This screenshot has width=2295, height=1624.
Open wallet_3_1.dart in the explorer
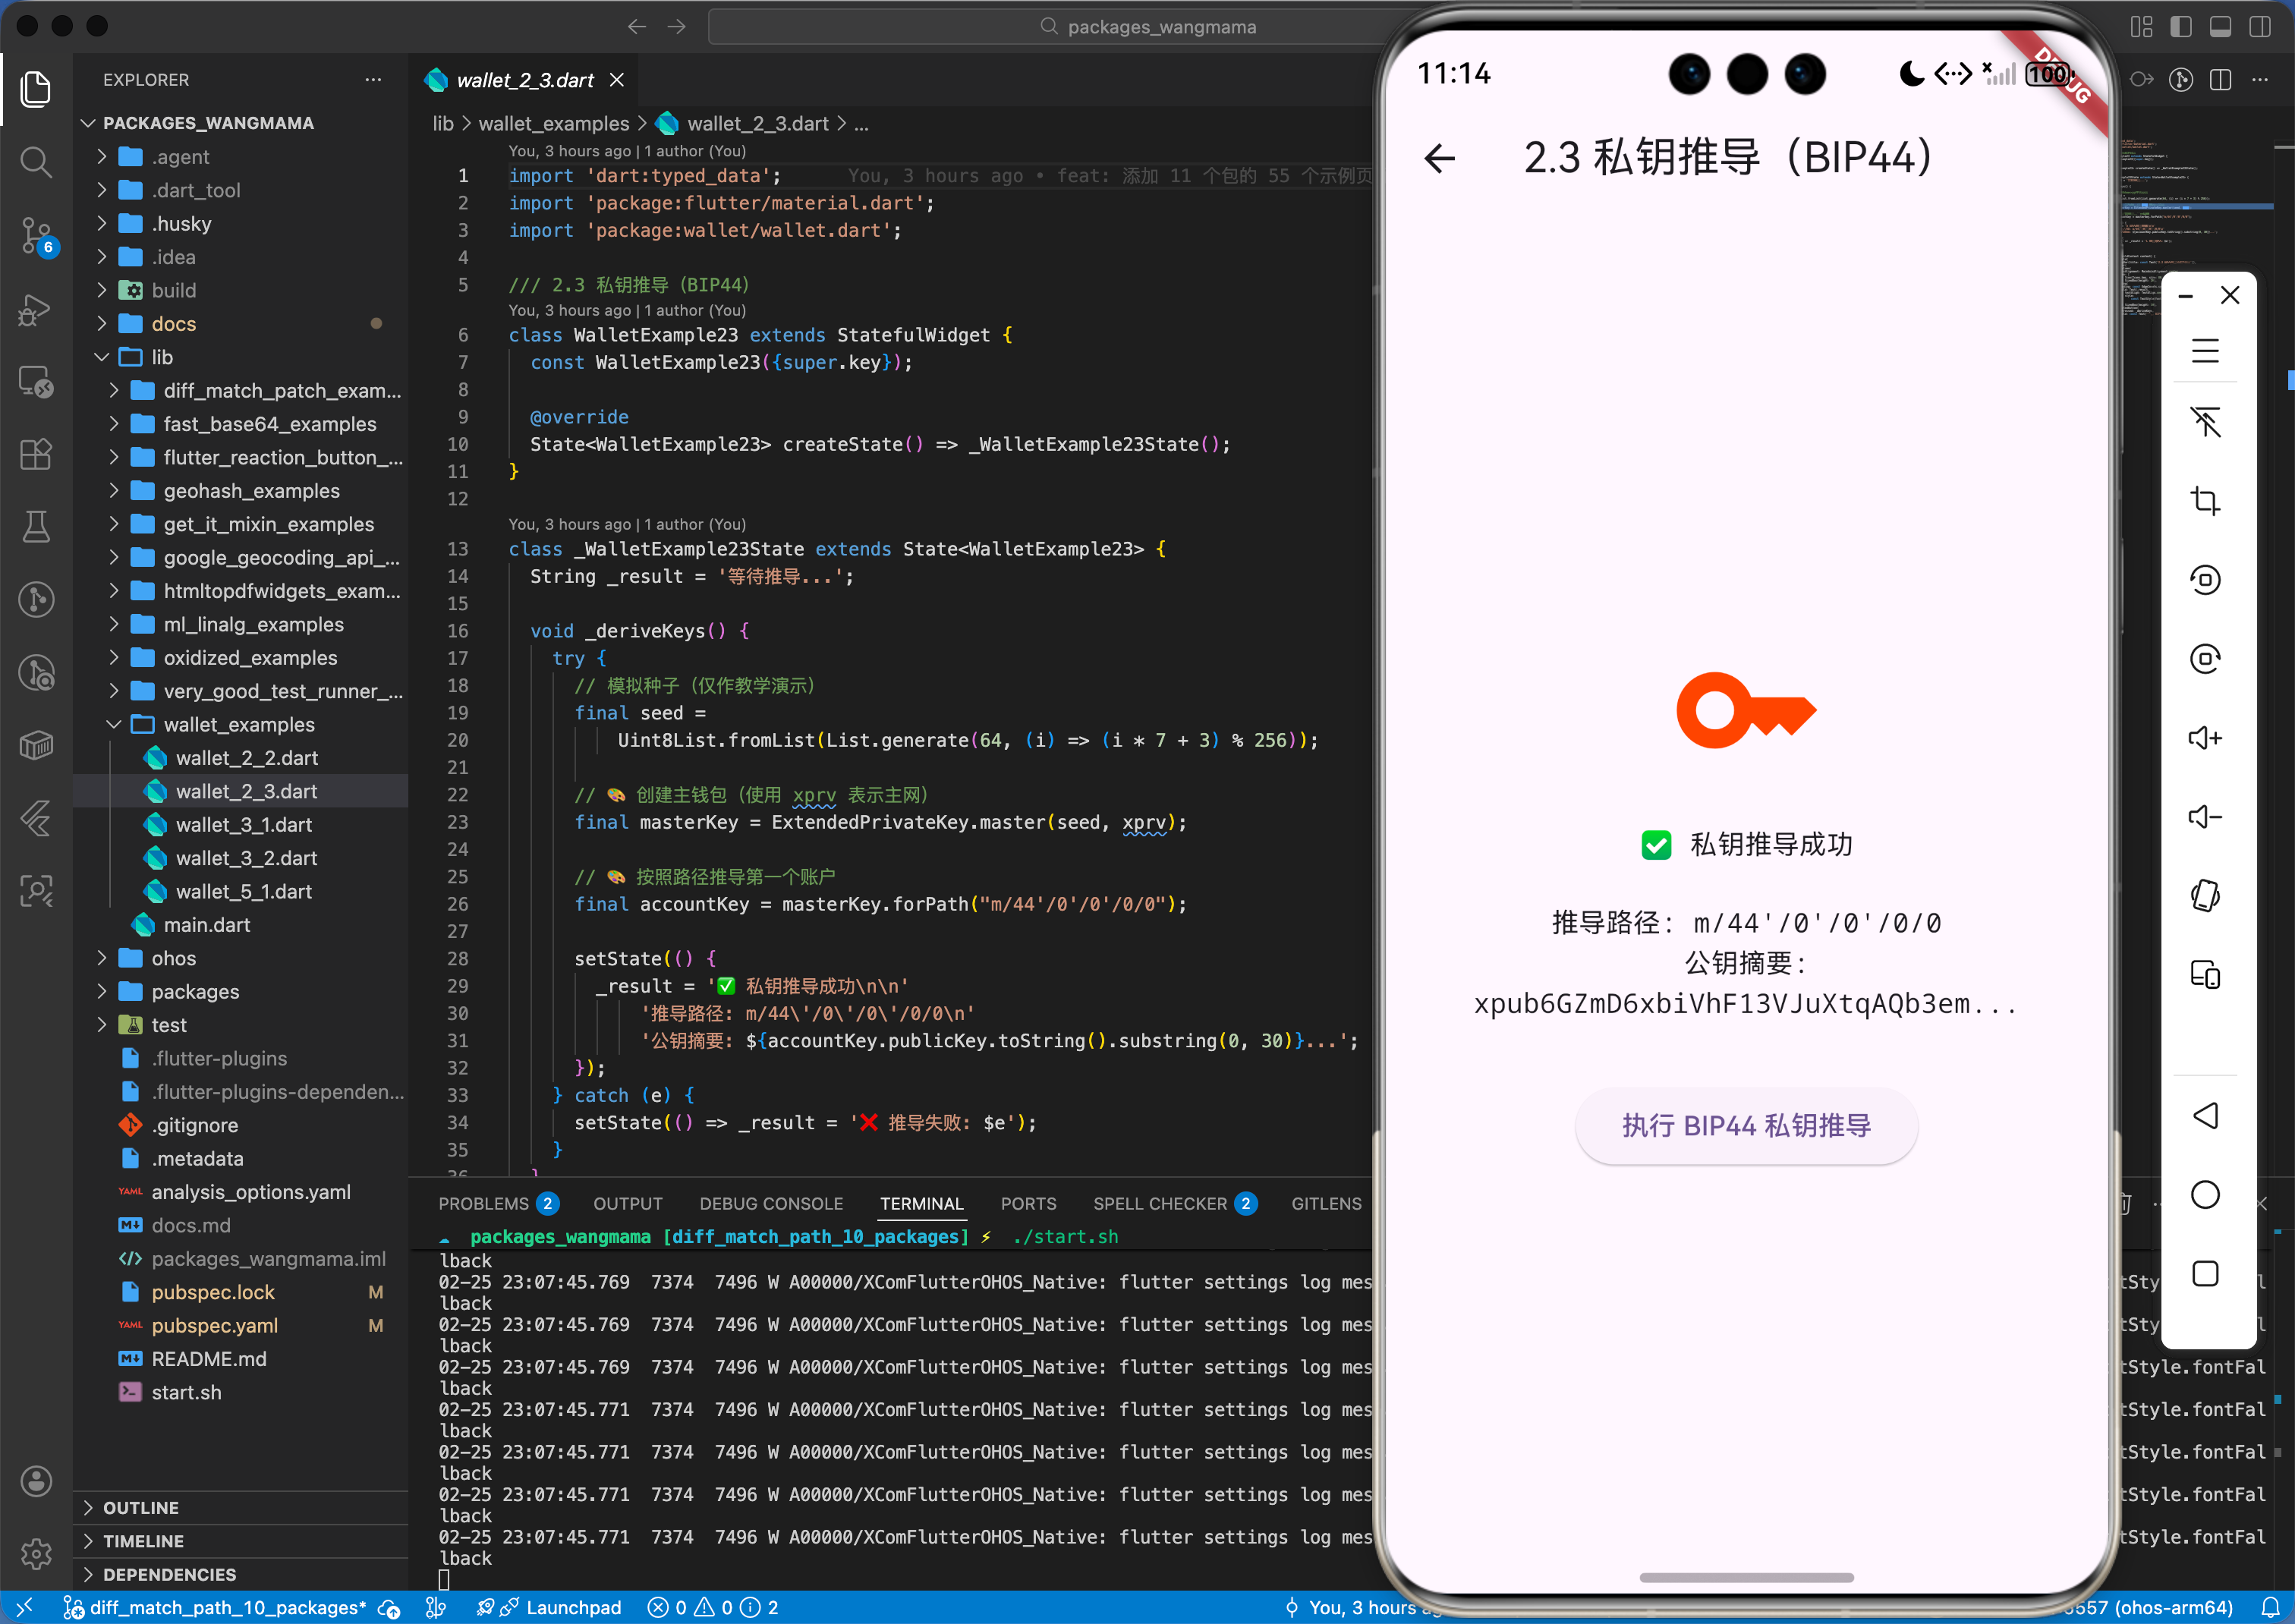click(x=243, y=825)
